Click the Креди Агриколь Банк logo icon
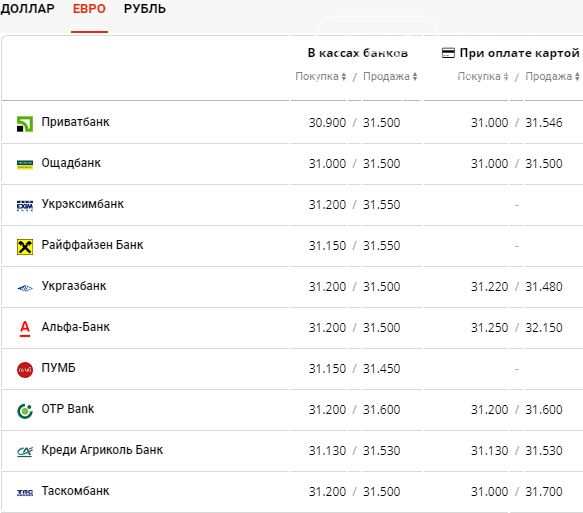583x513 pixels. pyautogui.click(x=25, y=452)
